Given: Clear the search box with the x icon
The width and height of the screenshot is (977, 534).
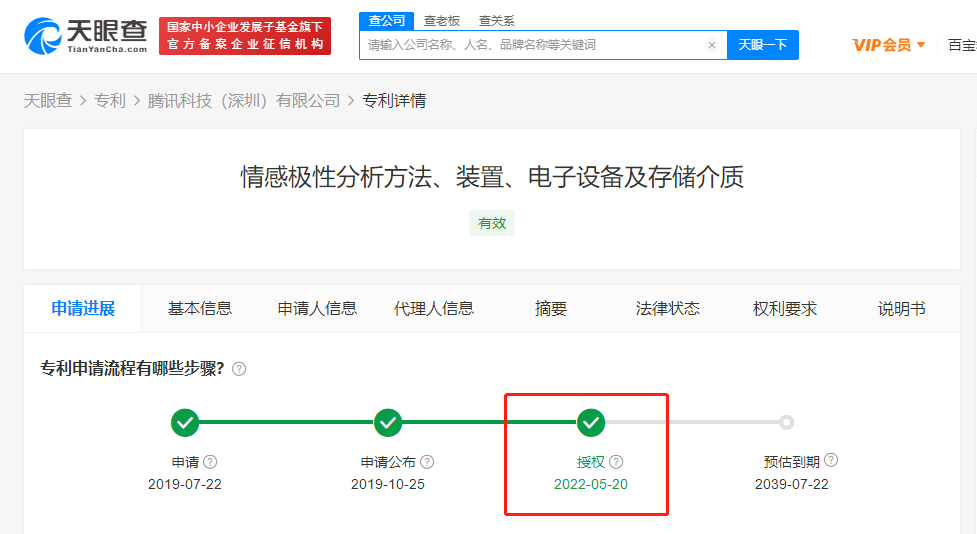Looking at the screenshot, I should (712, 45).
